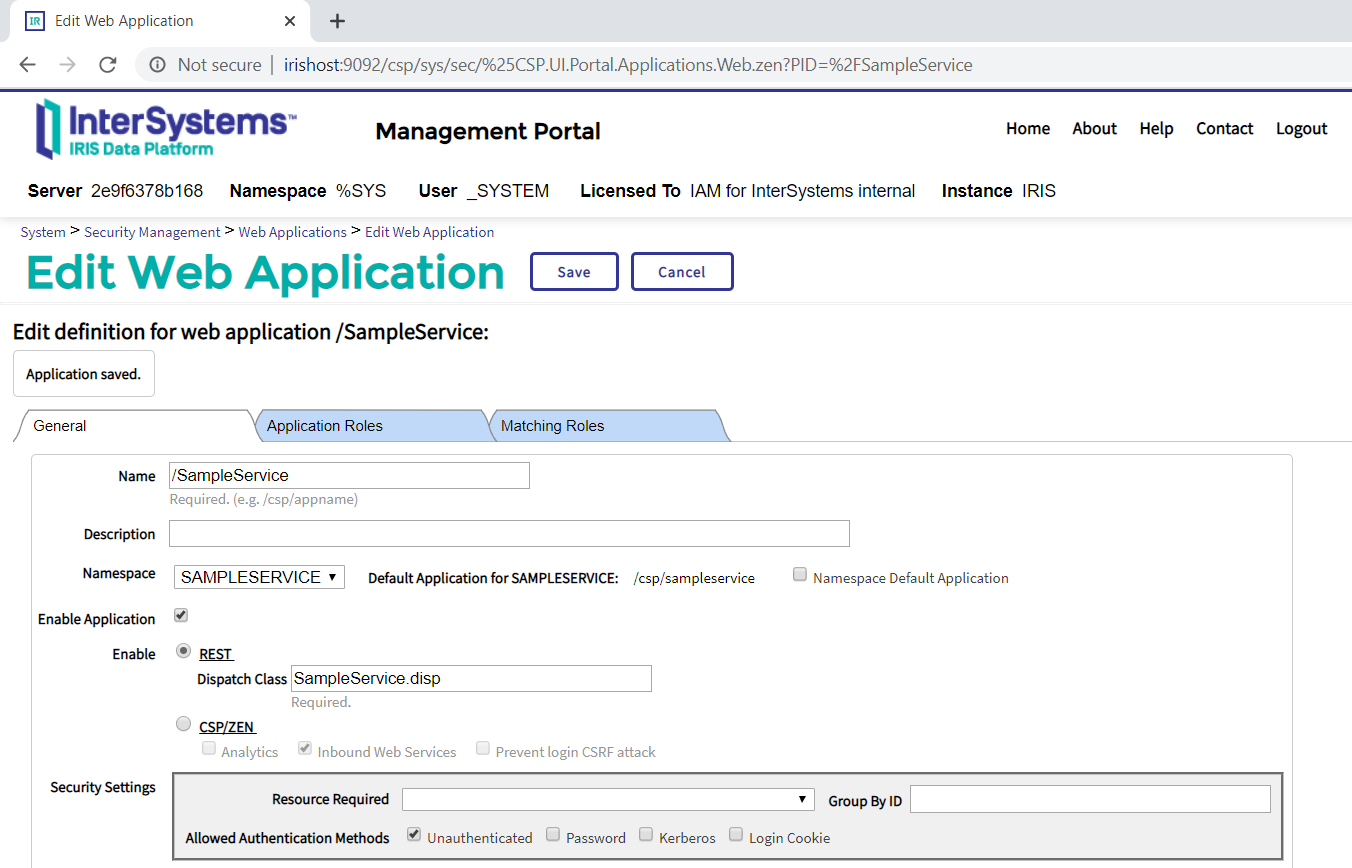Click the Analytics checkbox
1352x868 pixels.
tap(209, 749)
